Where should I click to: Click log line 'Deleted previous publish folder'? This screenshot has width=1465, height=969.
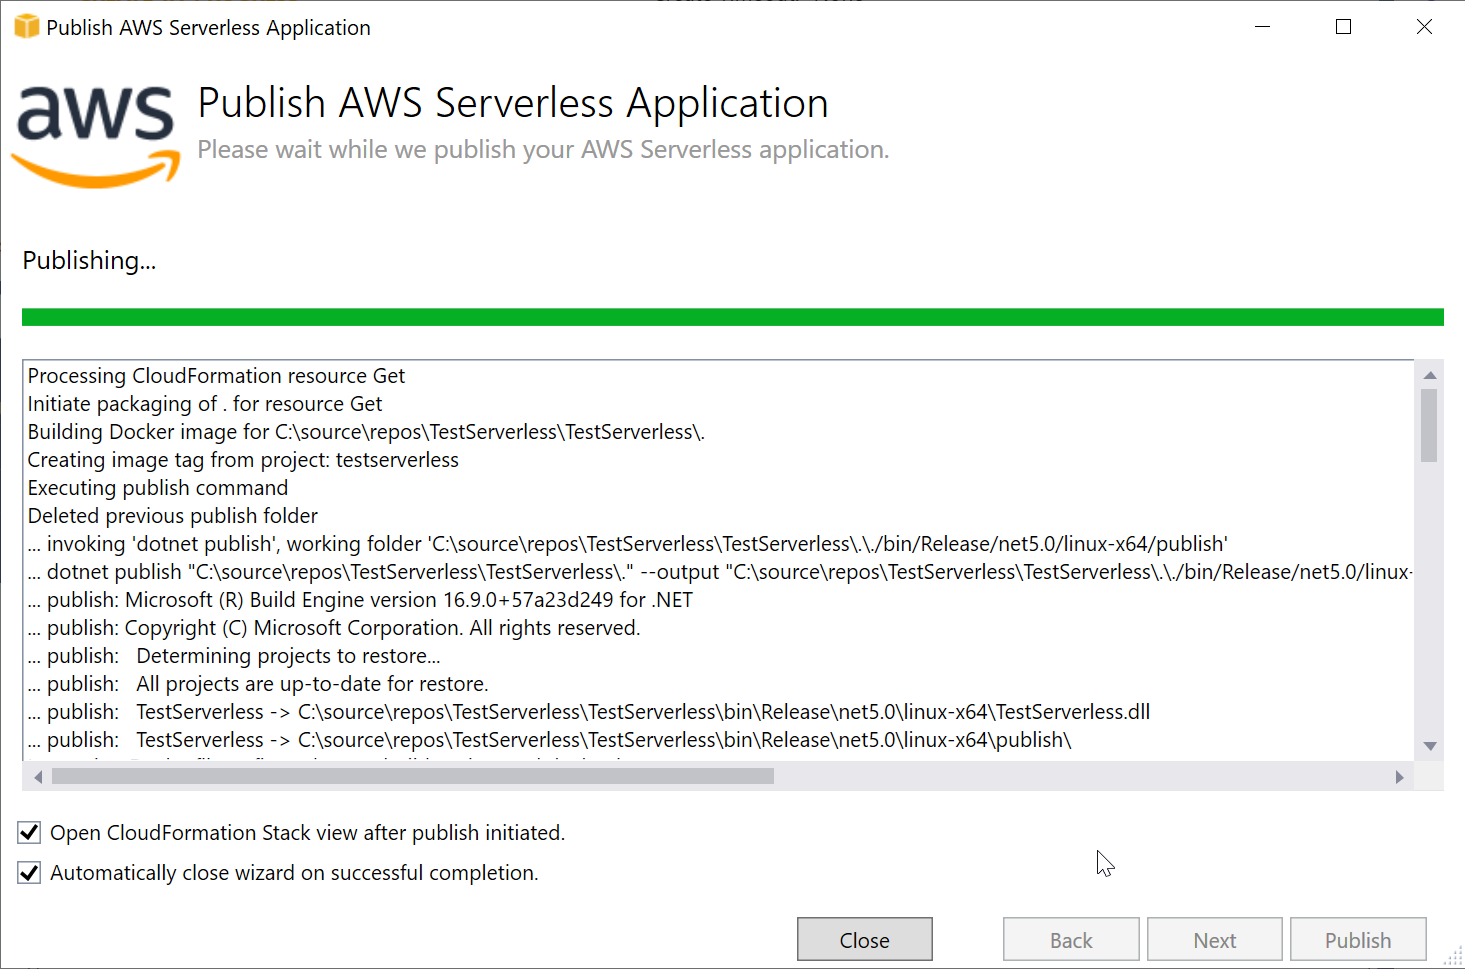[x=172, y=516]
